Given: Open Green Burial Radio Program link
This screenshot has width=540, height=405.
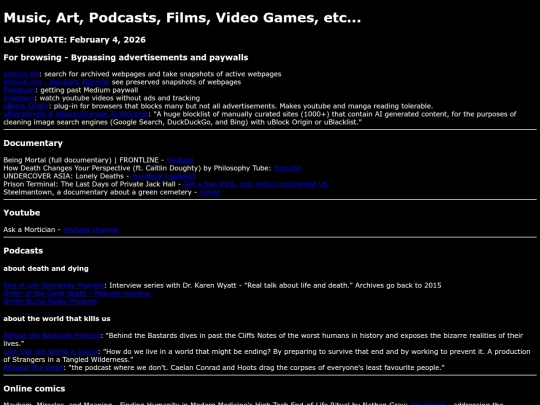Looking at the screenshot, I should [x=51, y=301].
